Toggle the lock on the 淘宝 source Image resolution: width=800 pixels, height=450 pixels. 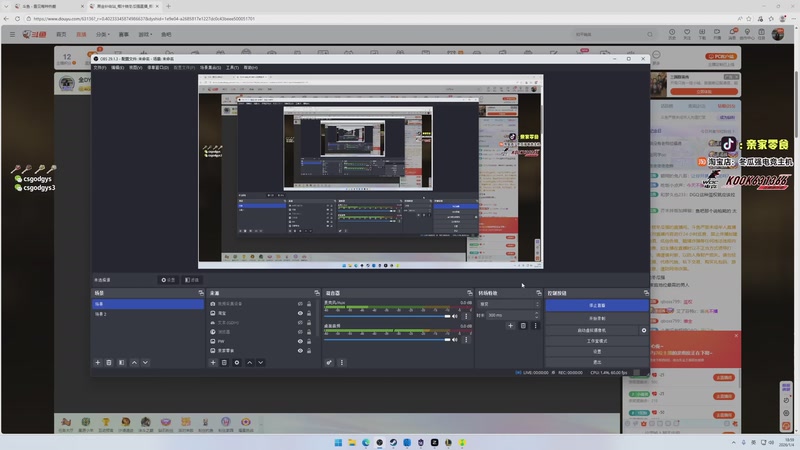pyautogui.click(x=309, y=313)
